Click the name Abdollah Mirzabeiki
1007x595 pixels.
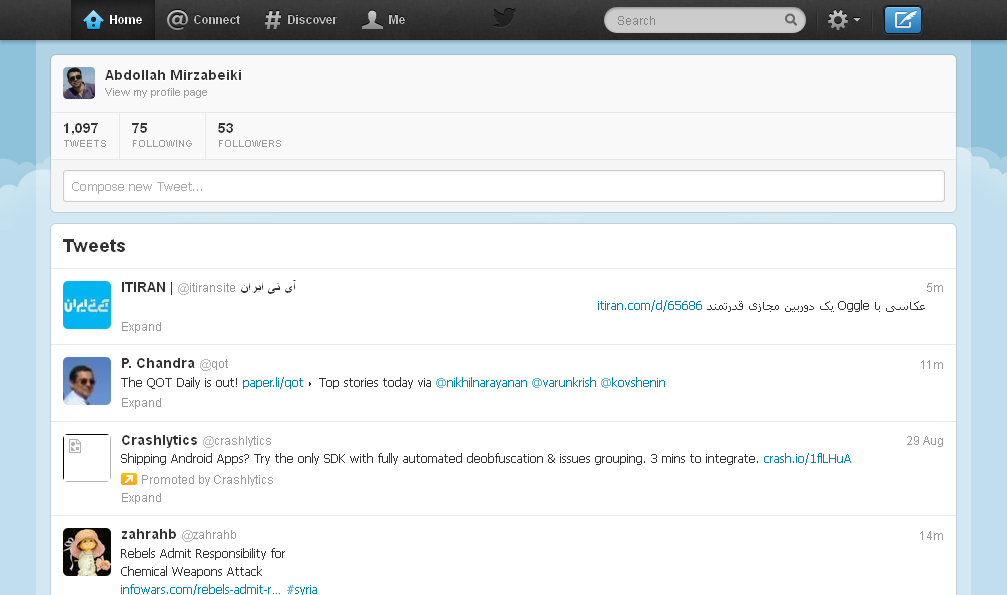tap(173, 75)
